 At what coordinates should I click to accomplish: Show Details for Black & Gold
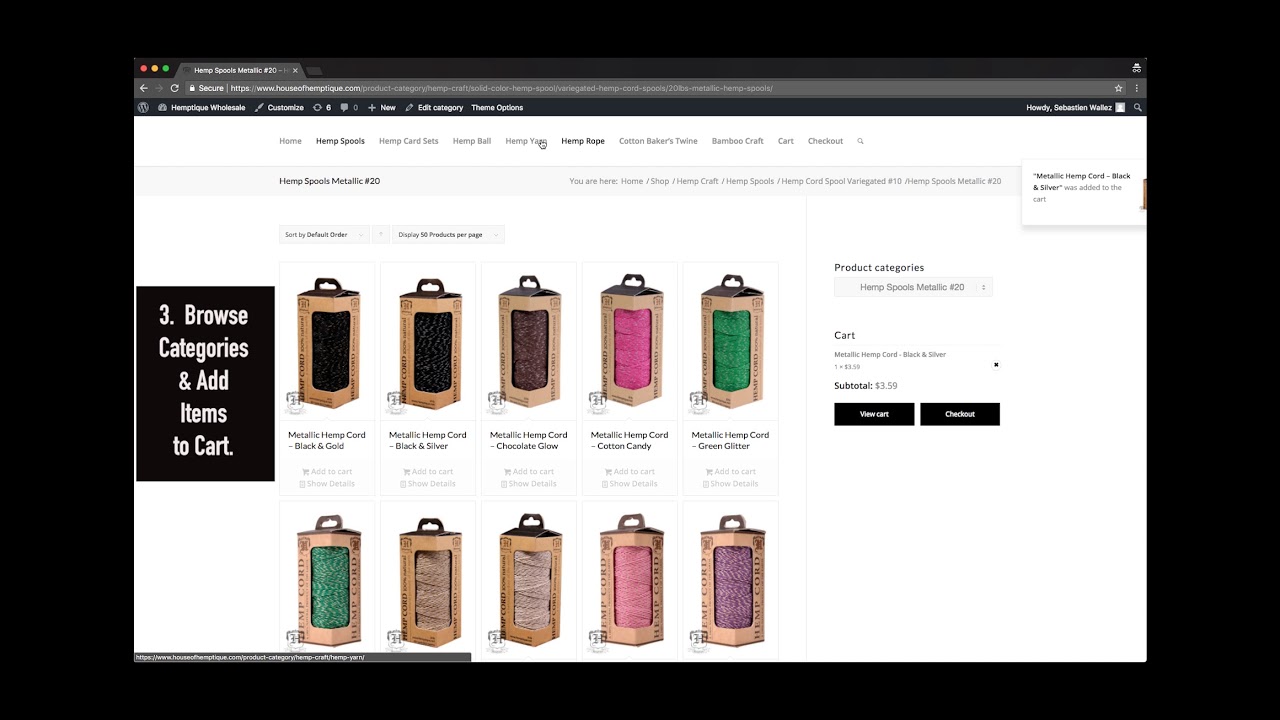click(x=327, y=484)
